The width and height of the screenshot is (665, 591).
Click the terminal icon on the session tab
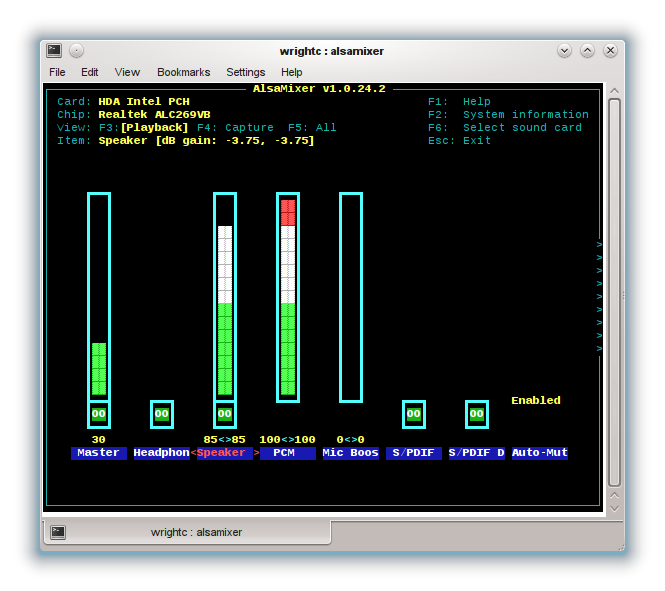pyautogui.click(x=59, y=532)
